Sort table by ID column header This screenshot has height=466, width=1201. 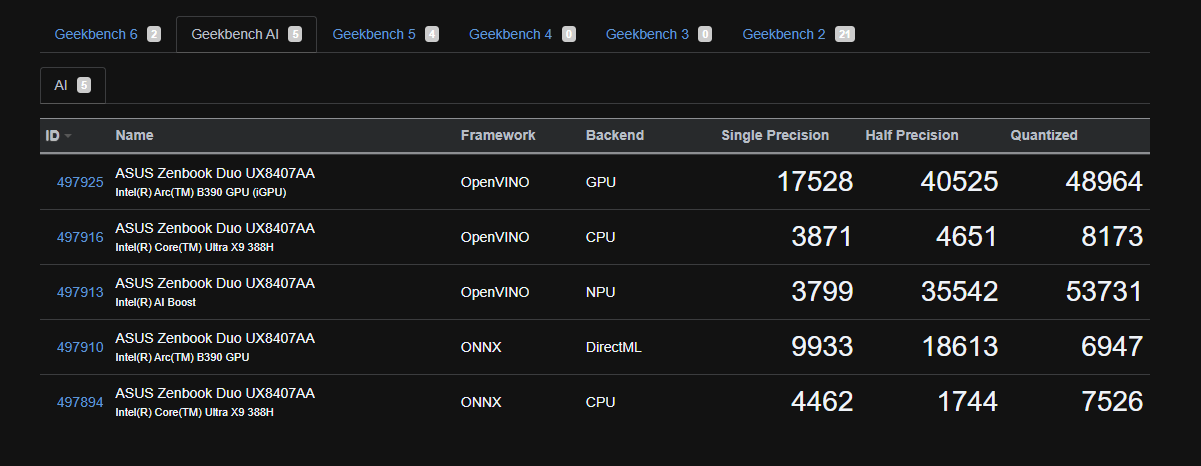point(58,135)
